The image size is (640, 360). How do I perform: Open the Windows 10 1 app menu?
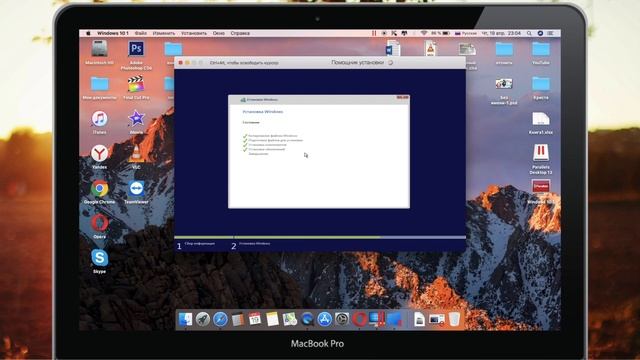[x=113, y=33]
